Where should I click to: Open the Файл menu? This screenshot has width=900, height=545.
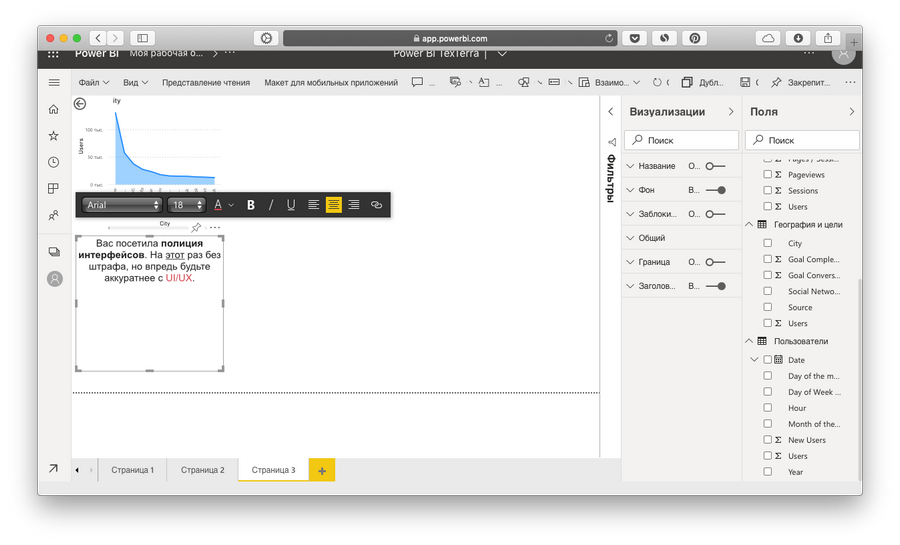coord(94,83)
